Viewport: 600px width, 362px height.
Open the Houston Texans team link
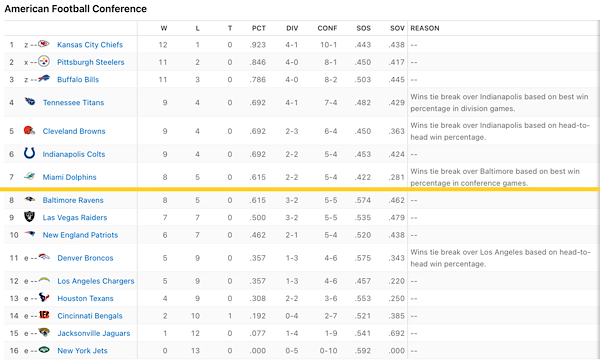(x=85, y=298)
